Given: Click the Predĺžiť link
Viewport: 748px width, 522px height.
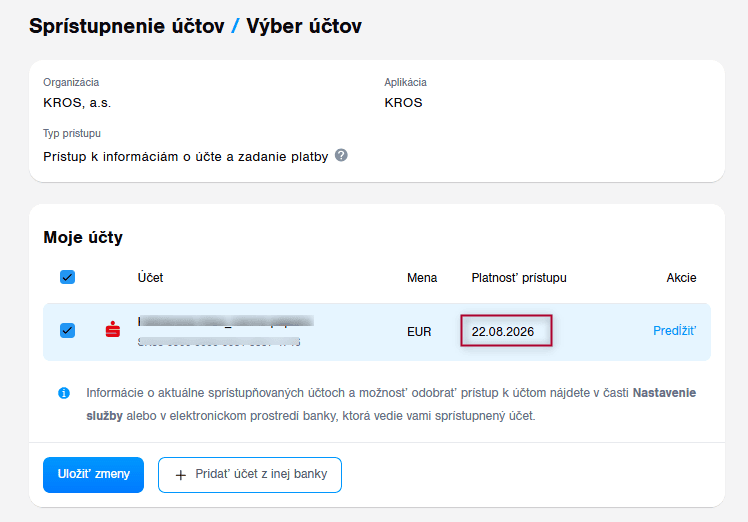Looking at the screenshot, I should tap(674, 331).
